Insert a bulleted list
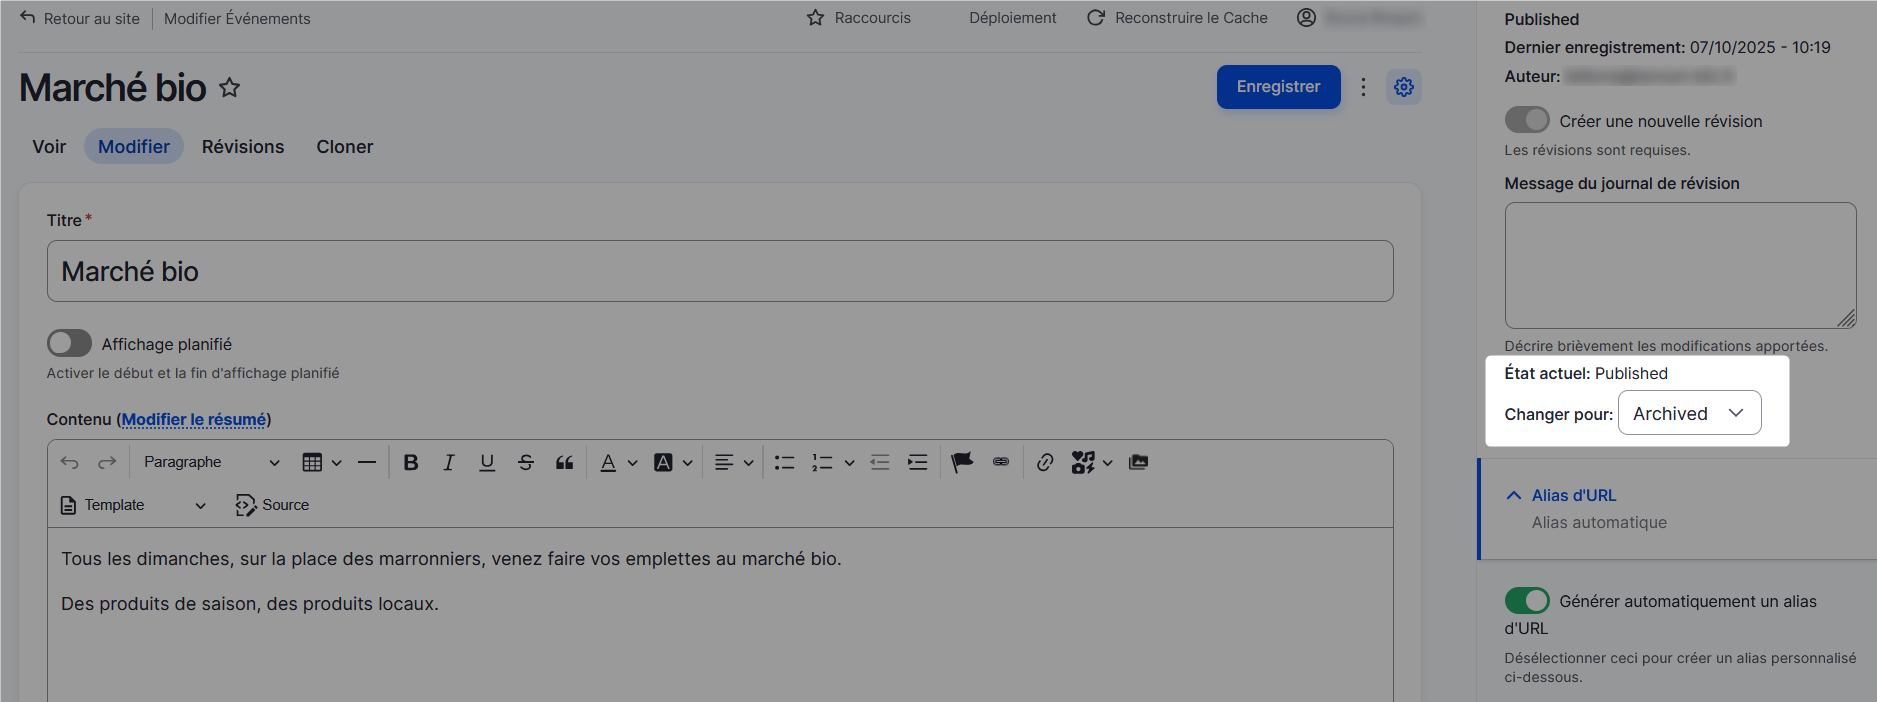This screenshot has width=1877, height=702. (784, 462)
